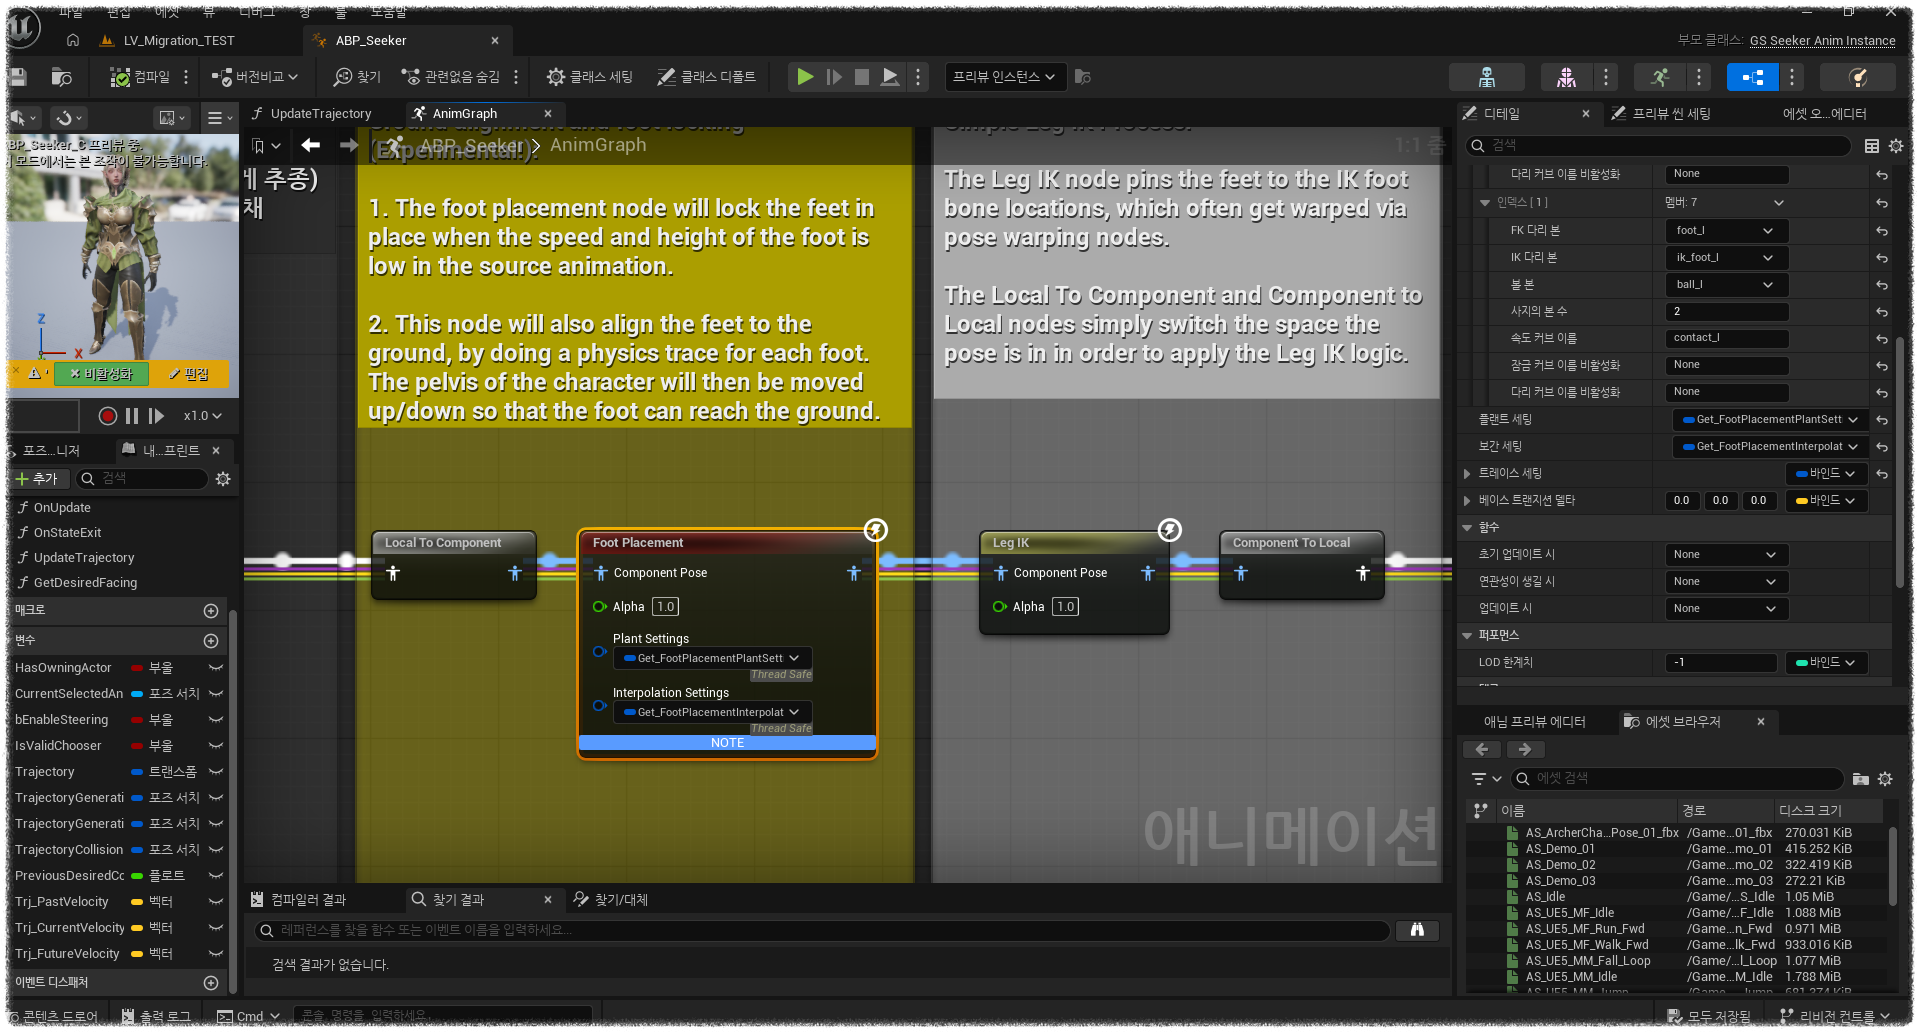
Task: Click the frame-advance play button in toolbar
Action: tap(833, 77)
